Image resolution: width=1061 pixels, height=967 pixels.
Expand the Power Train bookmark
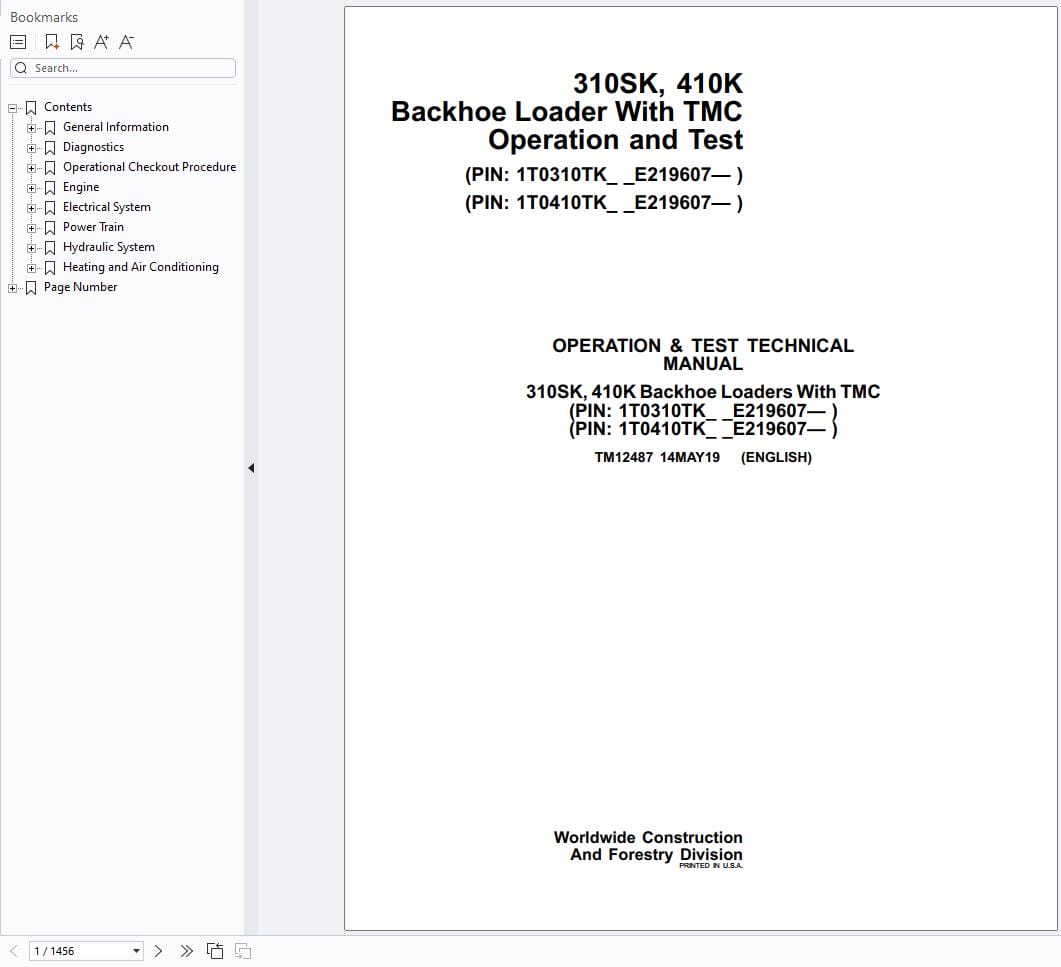[31, 228]
